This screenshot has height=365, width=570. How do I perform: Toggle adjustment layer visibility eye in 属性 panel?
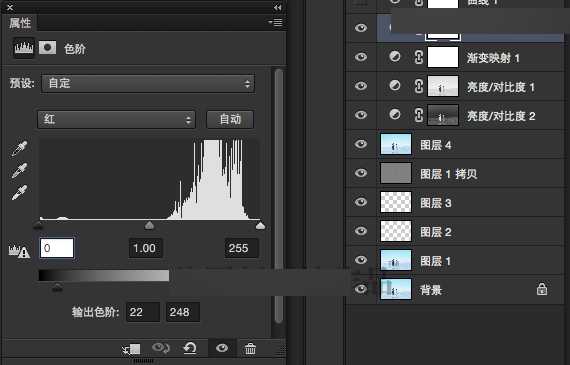coord(222,348)
